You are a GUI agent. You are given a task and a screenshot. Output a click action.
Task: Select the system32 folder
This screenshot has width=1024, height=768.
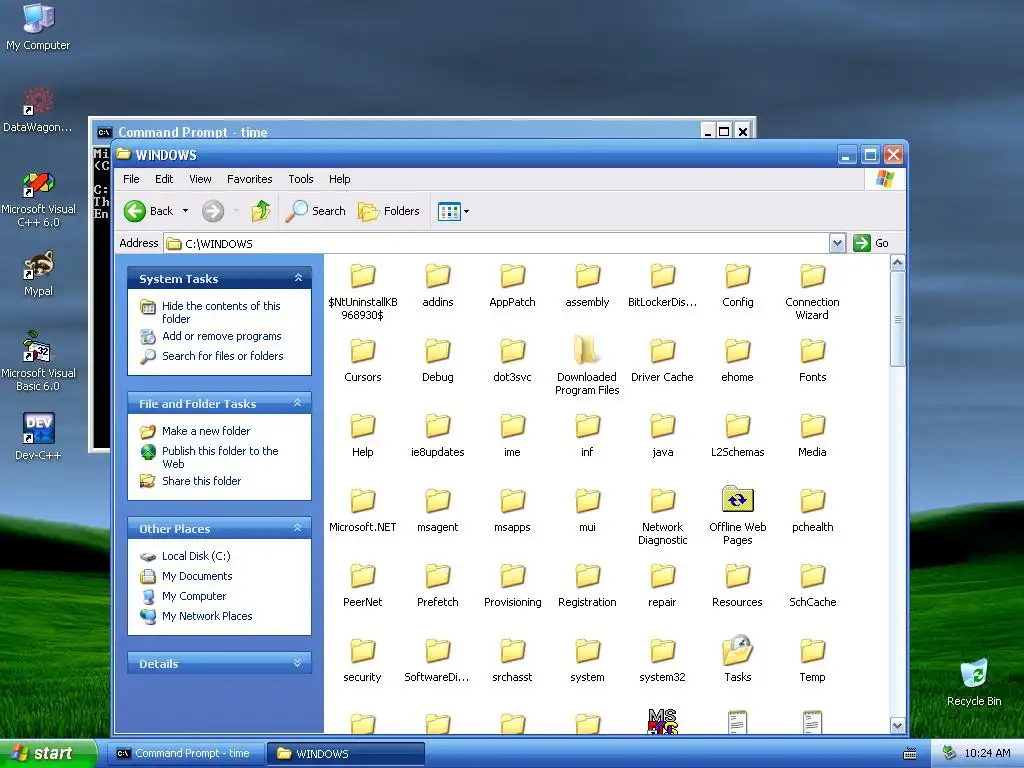click(x=662, y=661)
